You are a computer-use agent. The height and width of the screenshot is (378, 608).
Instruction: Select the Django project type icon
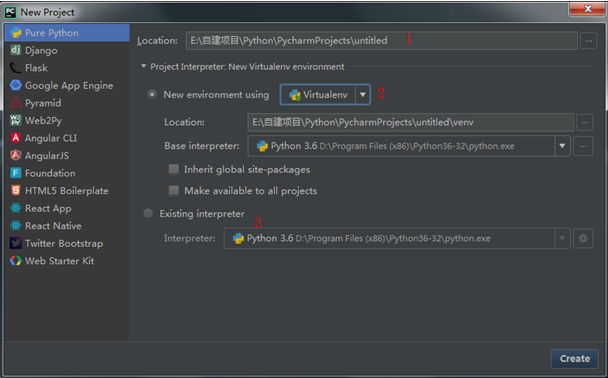(x=16, y=50)
